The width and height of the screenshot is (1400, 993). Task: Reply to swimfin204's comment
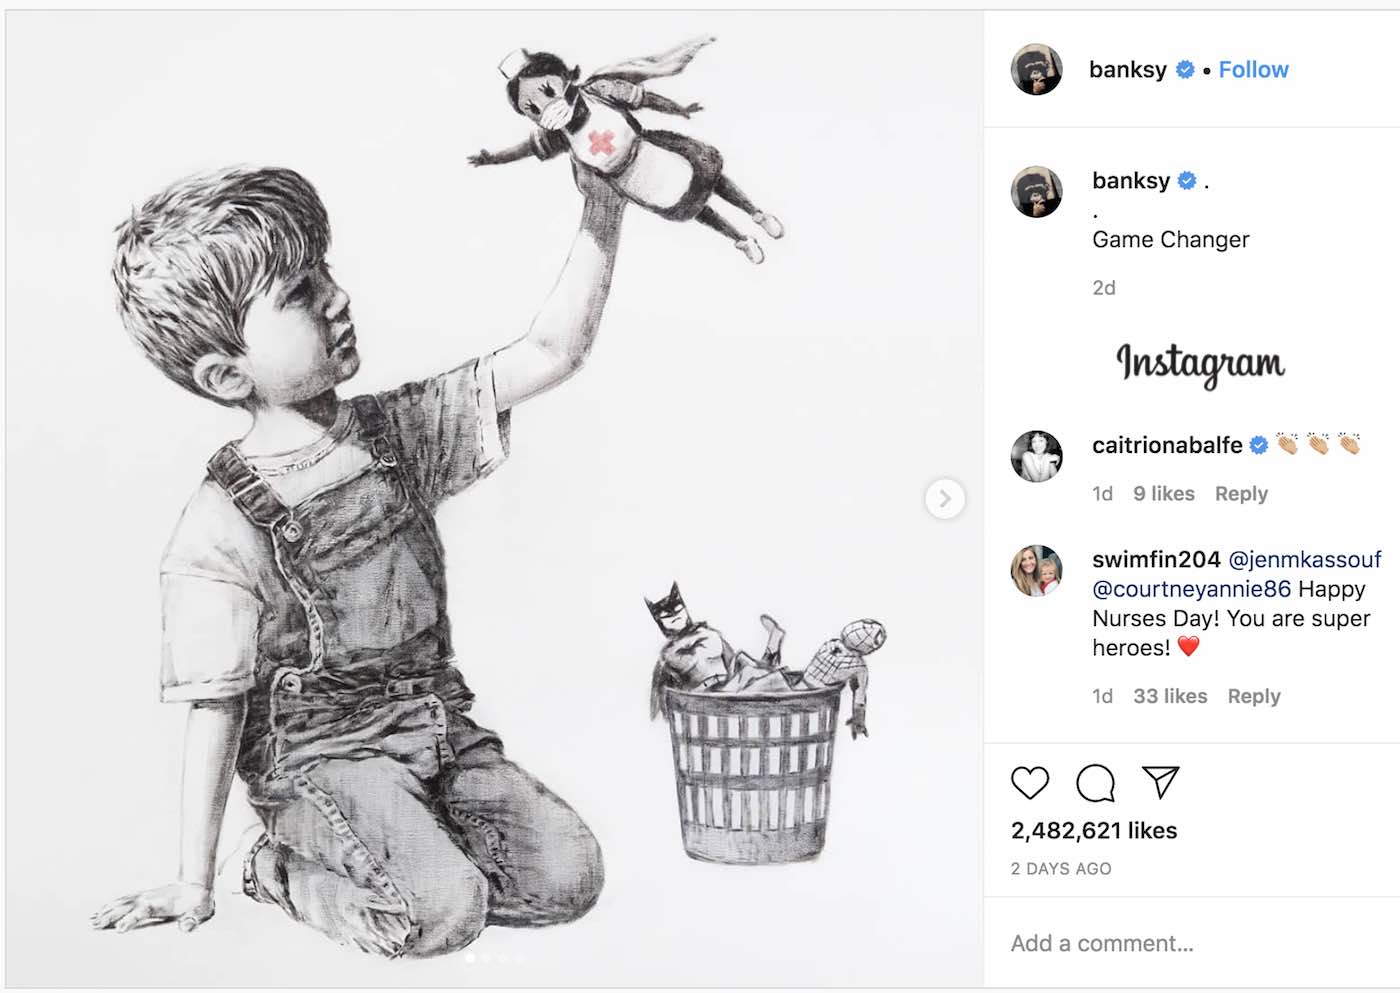[1254, 696]
